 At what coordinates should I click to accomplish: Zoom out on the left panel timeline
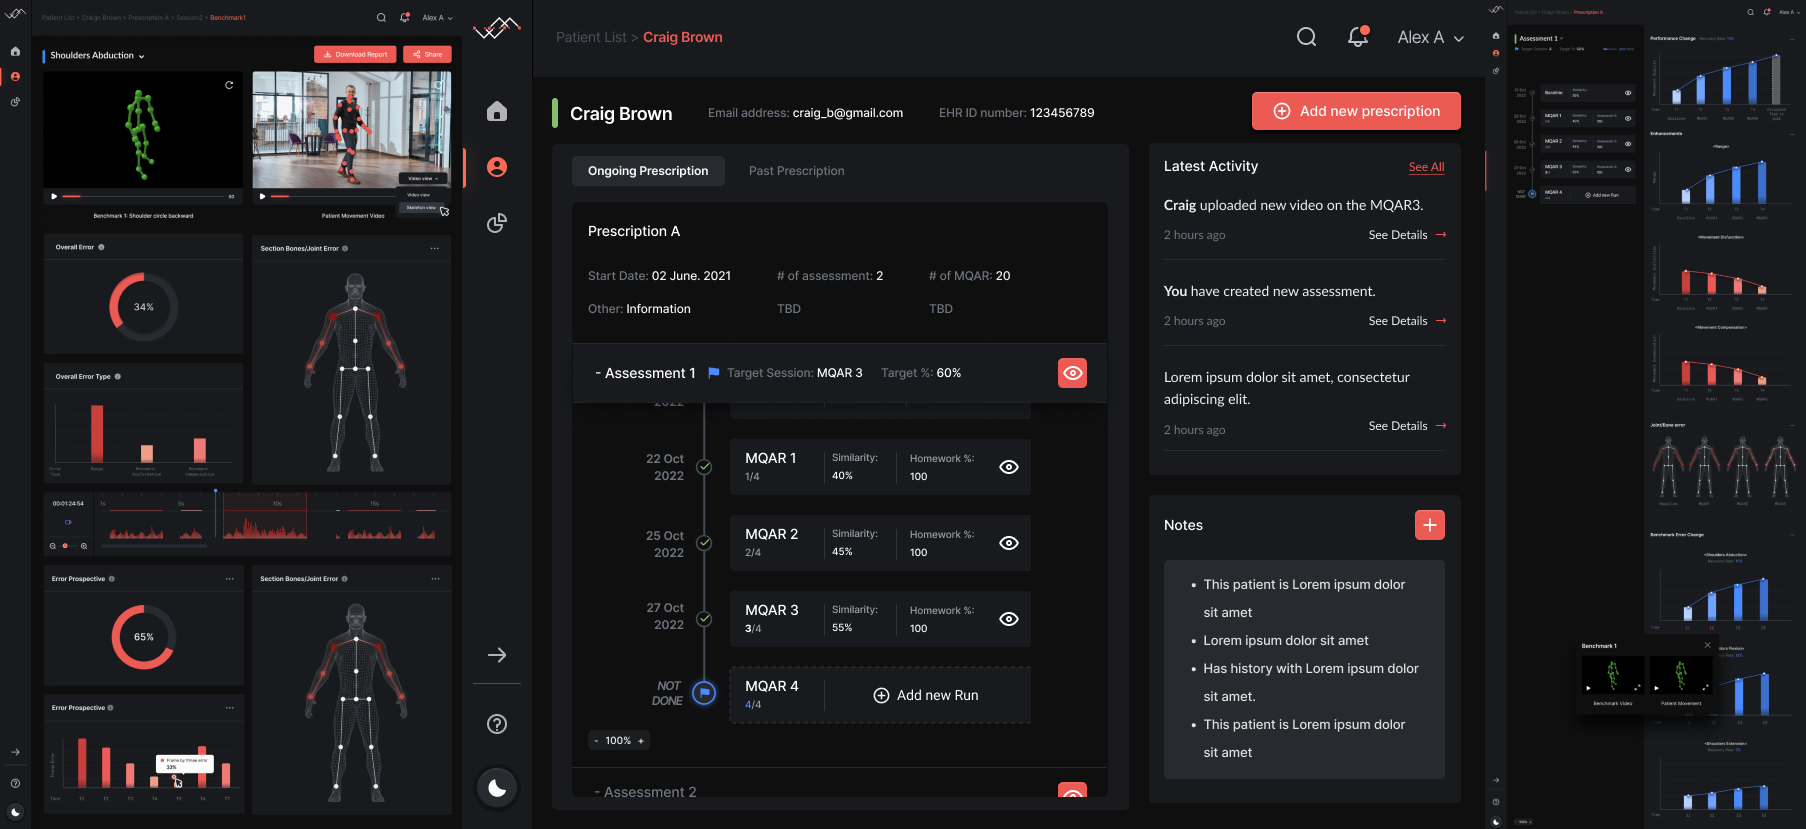tap(53, 546)
